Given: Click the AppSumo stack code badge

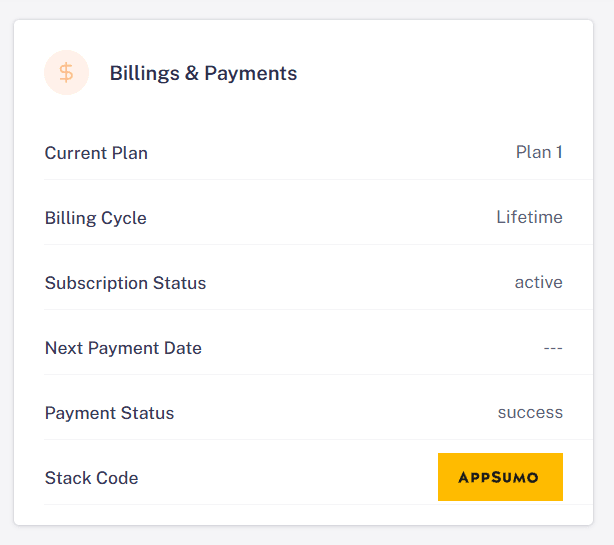Looking at the screenshot, I should (x=500, y=477).
